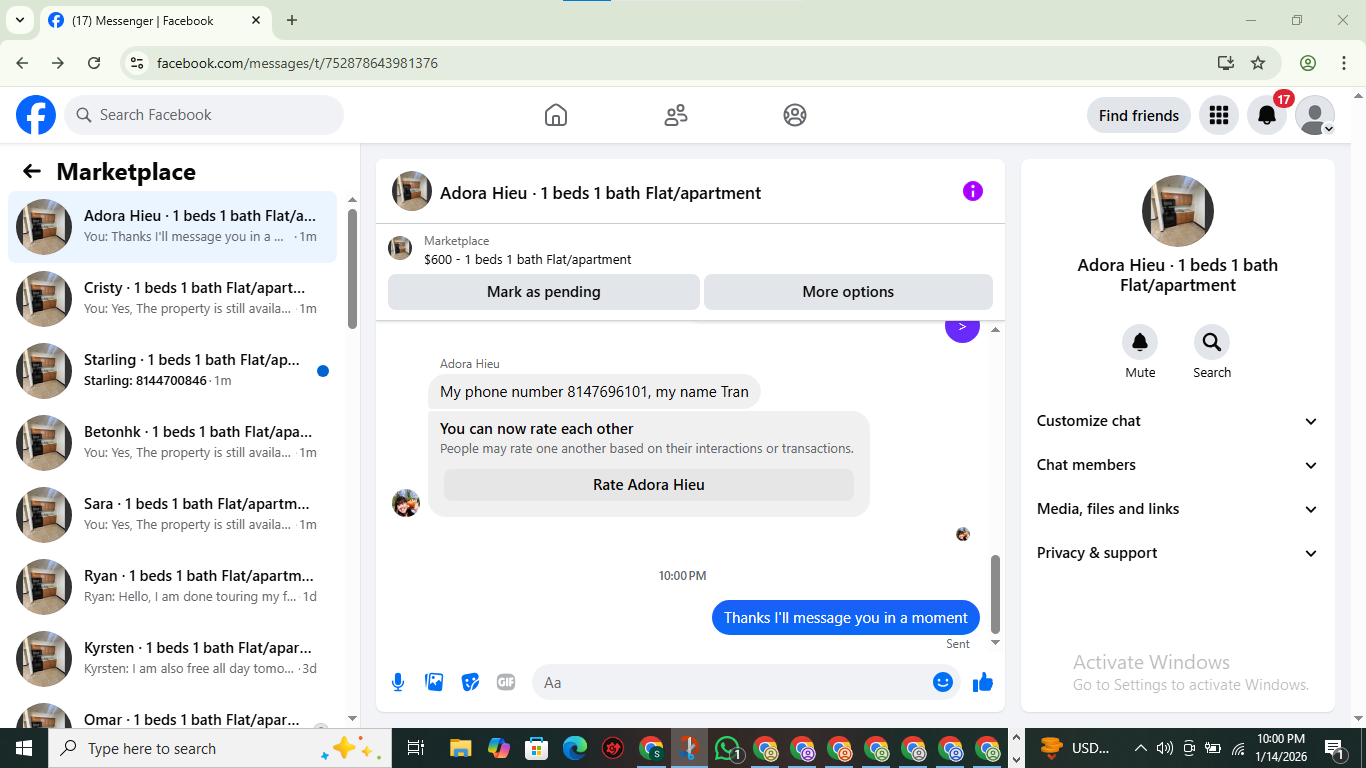Bookmark this page with star icon

(1258, 63)
